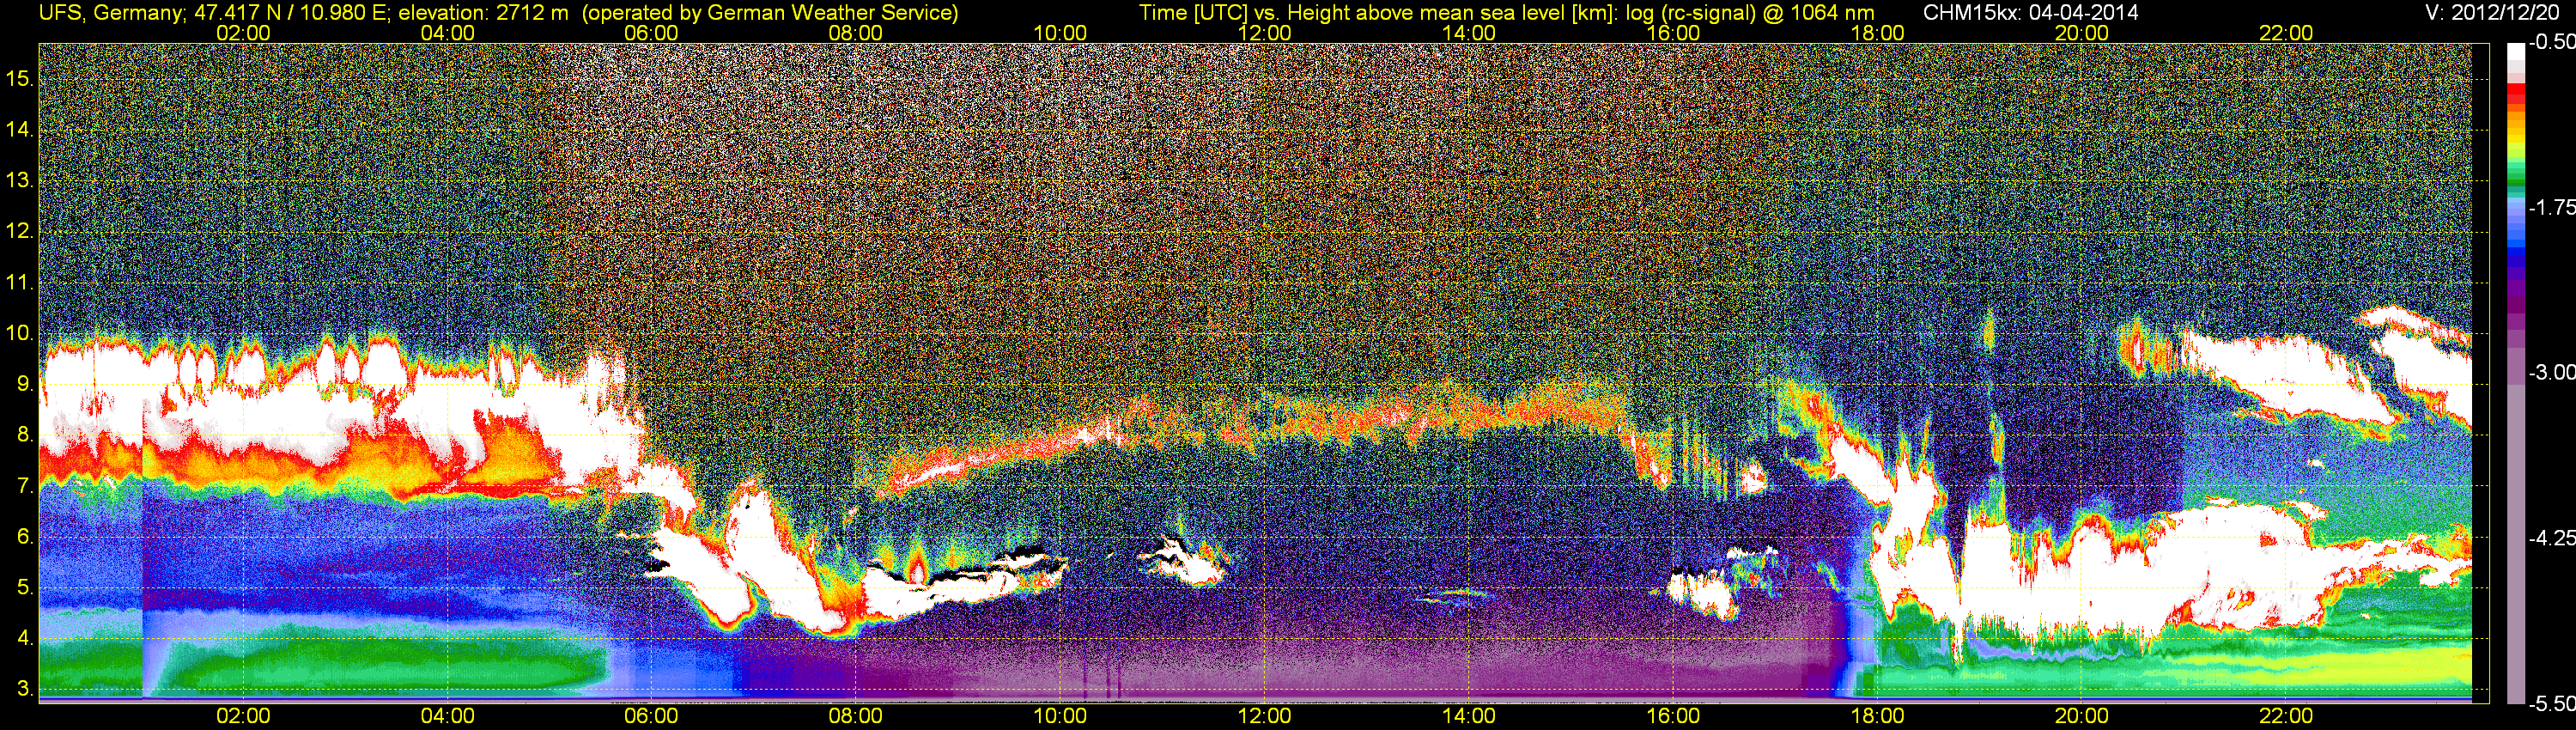Viewport: 2576px width, 730px height.
Task: Click the "10." height axis label
Action: click(x=19, y=333)
